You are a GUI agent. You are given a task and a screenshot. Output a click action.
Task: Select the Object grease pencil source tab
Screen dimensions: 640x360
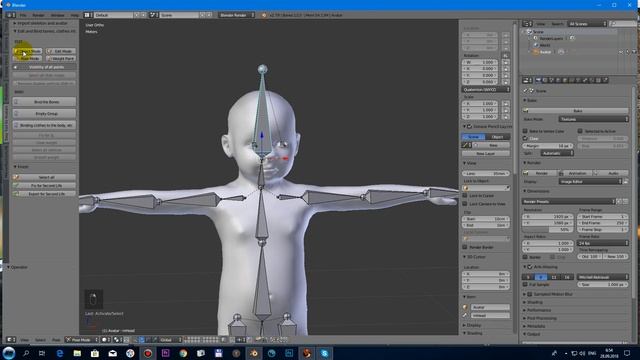coord(498,137)
